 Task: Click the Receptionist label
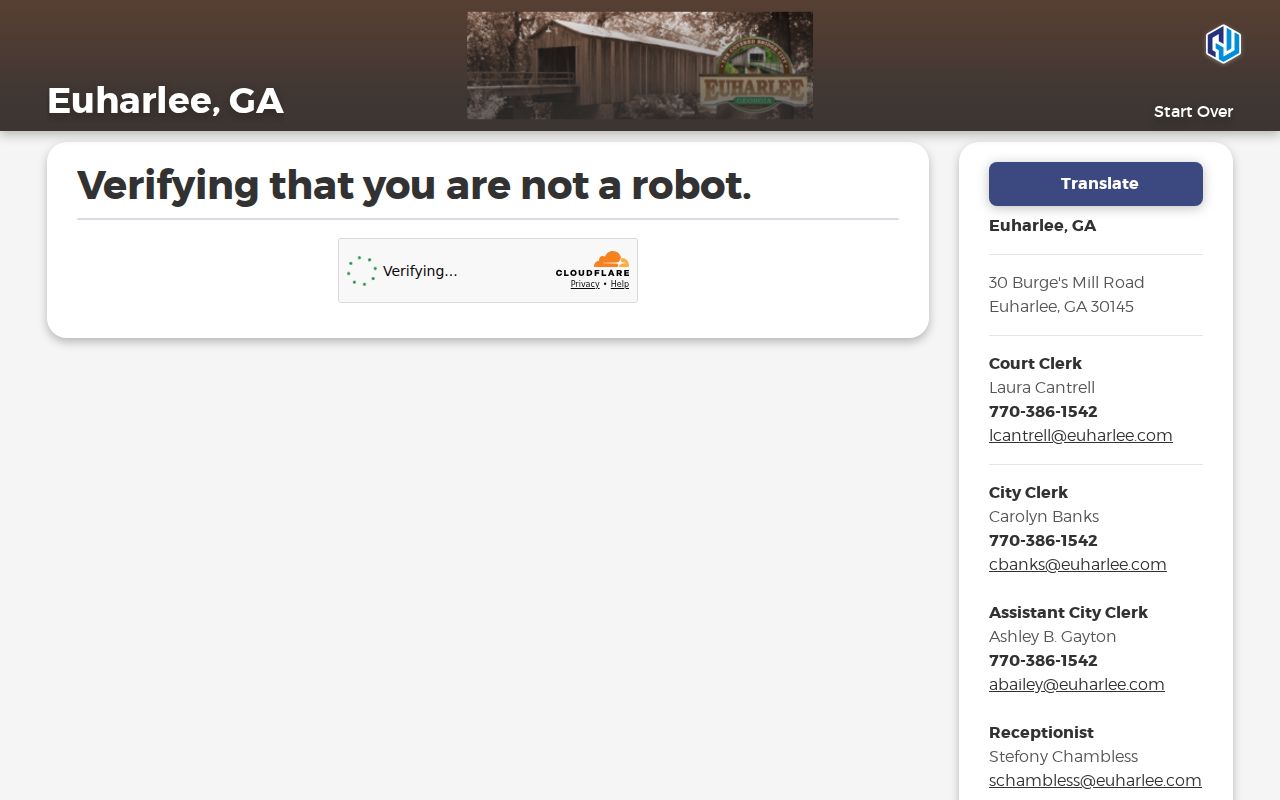[1041, 733]
